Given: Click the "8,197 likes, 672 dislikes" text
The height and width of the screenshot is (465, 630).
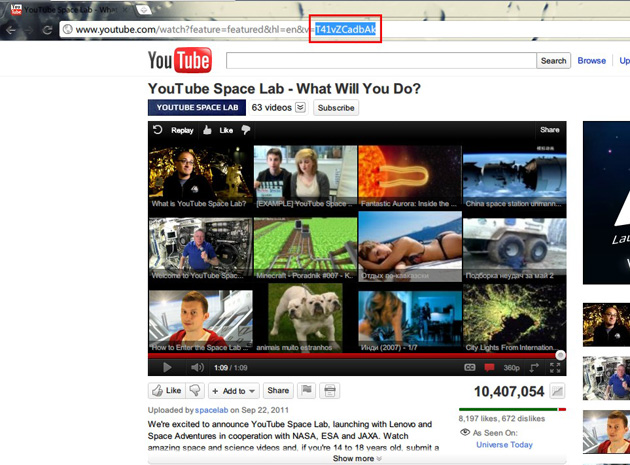Looking at the screenshot, I should click(501, 419).
